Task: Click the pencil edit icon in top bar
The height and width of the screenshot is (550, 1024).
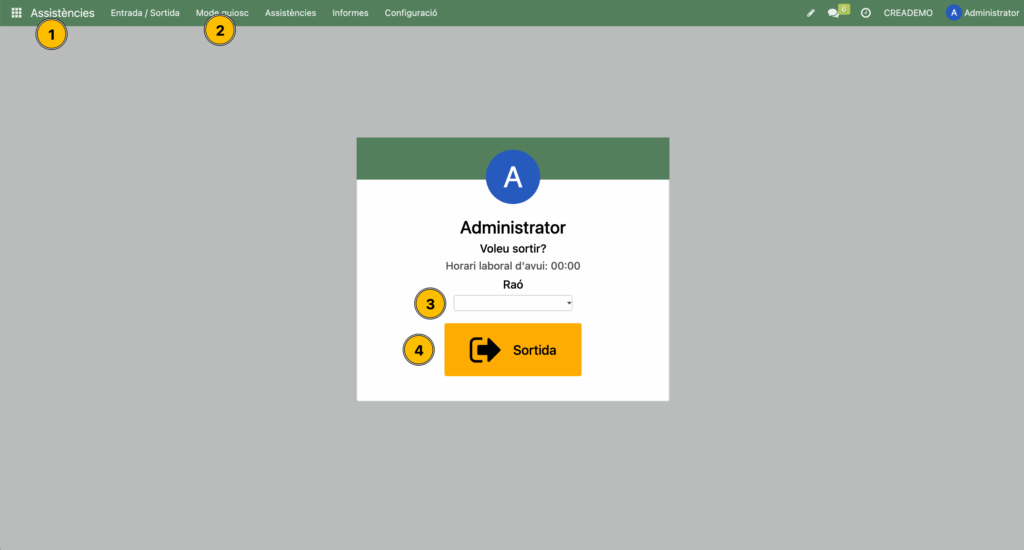Action: (811, 13)
